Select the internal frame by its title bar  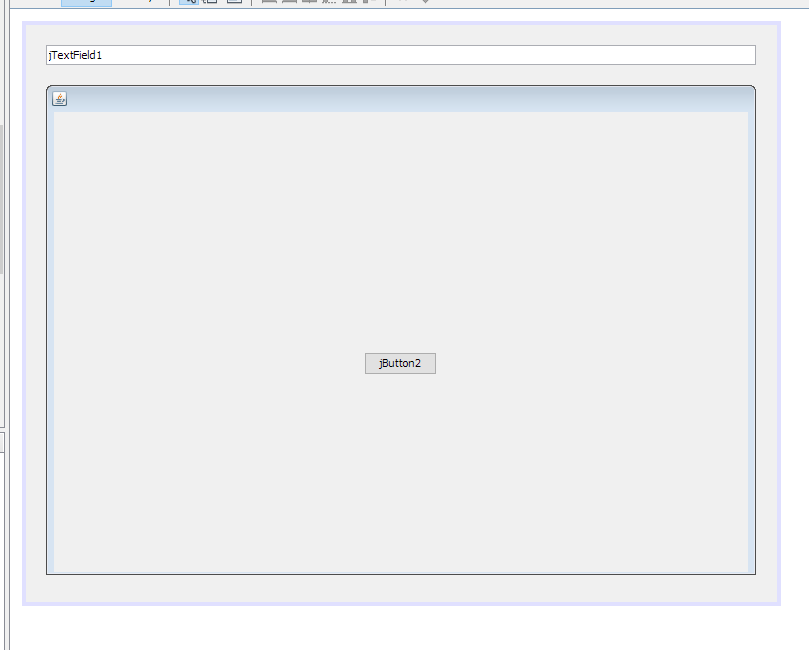(401, 99)
